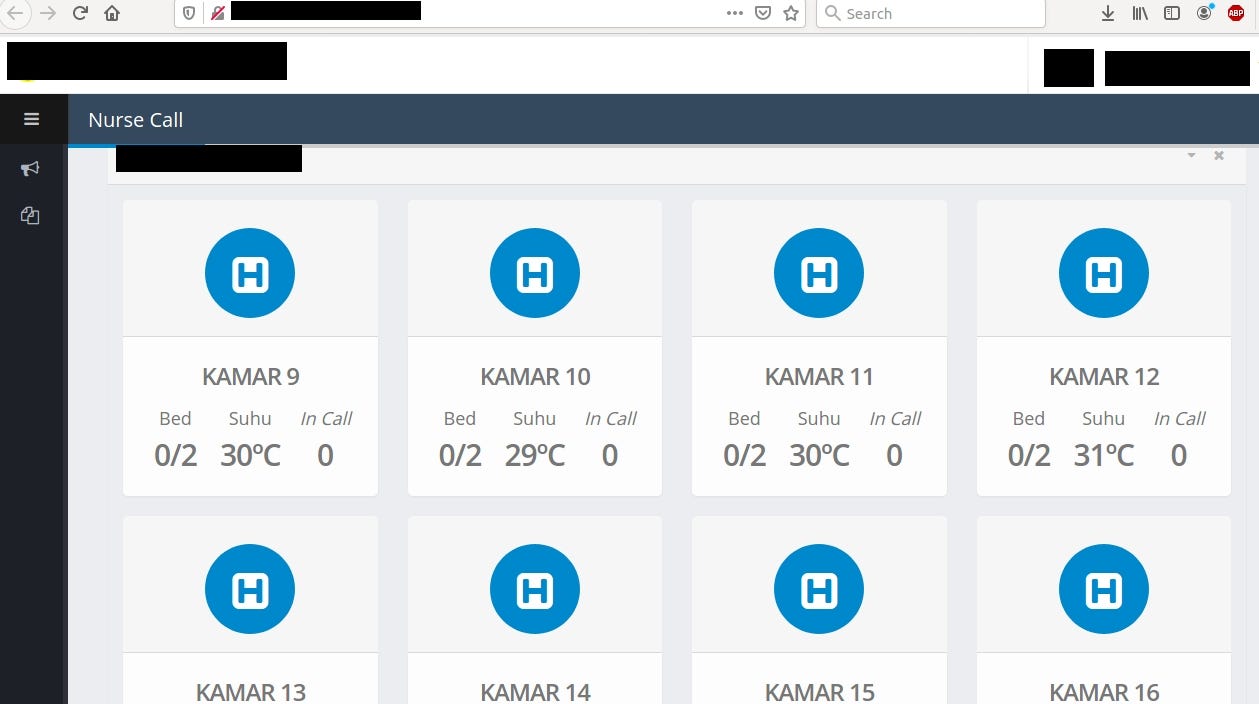Open the KAMAR 14 room title

pos(535,692)
